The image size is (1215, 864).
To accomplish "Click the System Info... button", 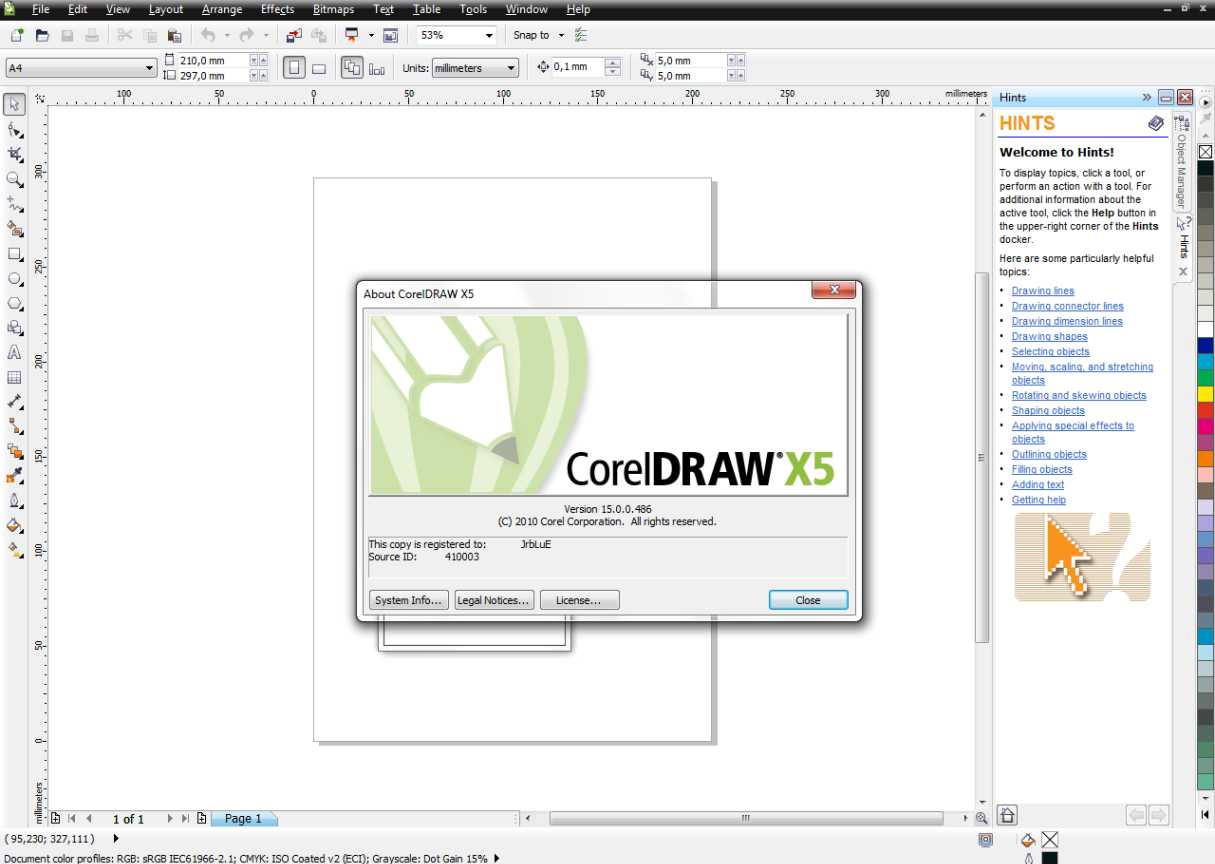I will [x=407, y=600].
